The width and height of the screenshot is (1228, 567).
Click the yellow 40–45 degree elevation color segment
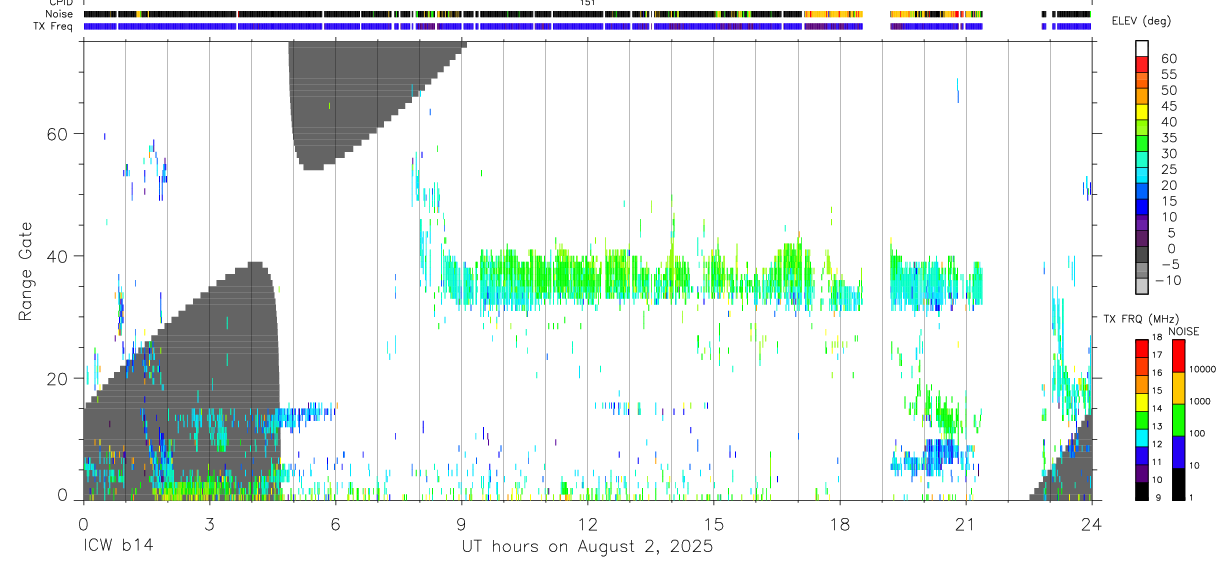click(x=1142, y=114)
